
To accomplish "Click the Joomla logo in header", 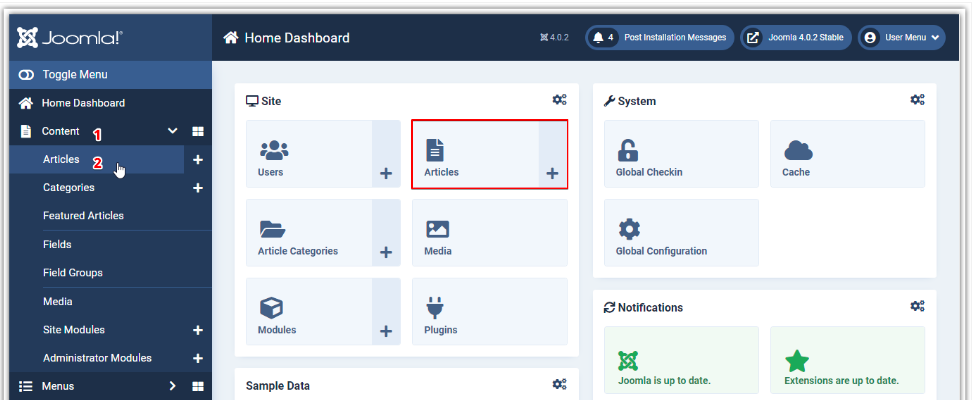I will coord(69,38).
